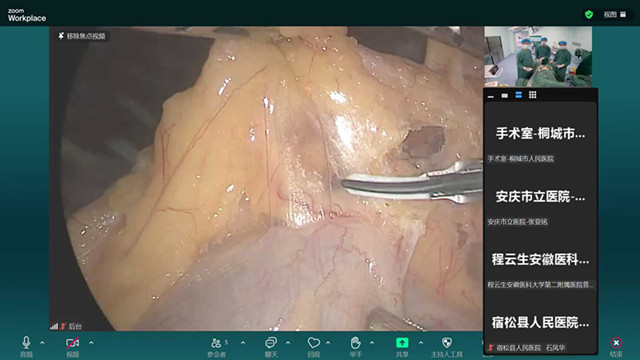Click the green encryption shield icon
Screen dimensions: 640x360
coord(589,15)
